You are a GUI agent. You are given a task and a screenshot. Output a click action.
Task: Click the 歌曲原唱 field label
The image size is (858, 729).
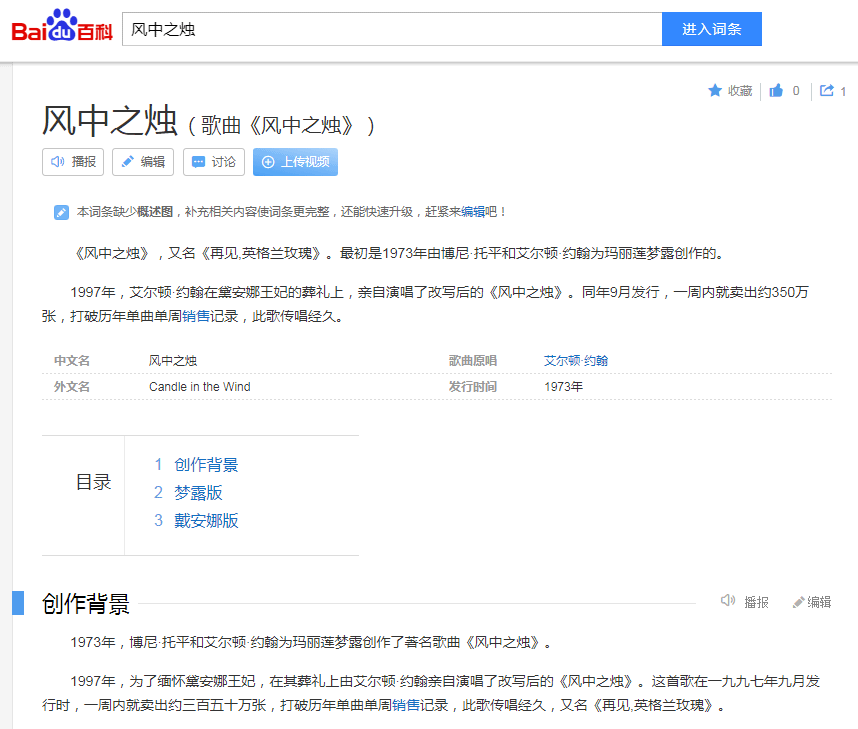point(473,361)
